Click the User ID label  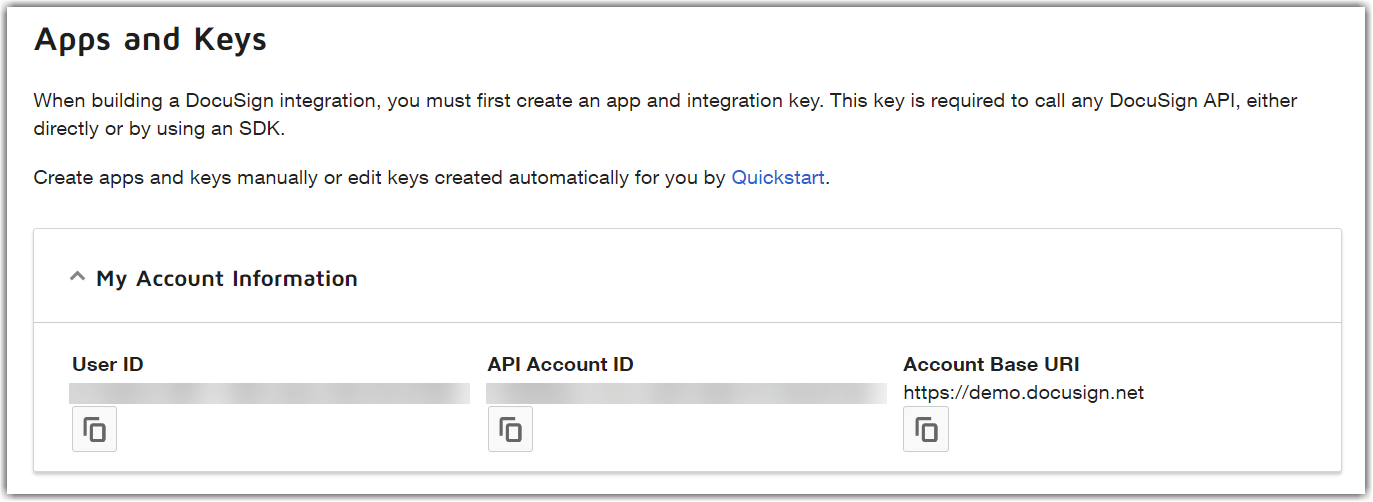108,364
